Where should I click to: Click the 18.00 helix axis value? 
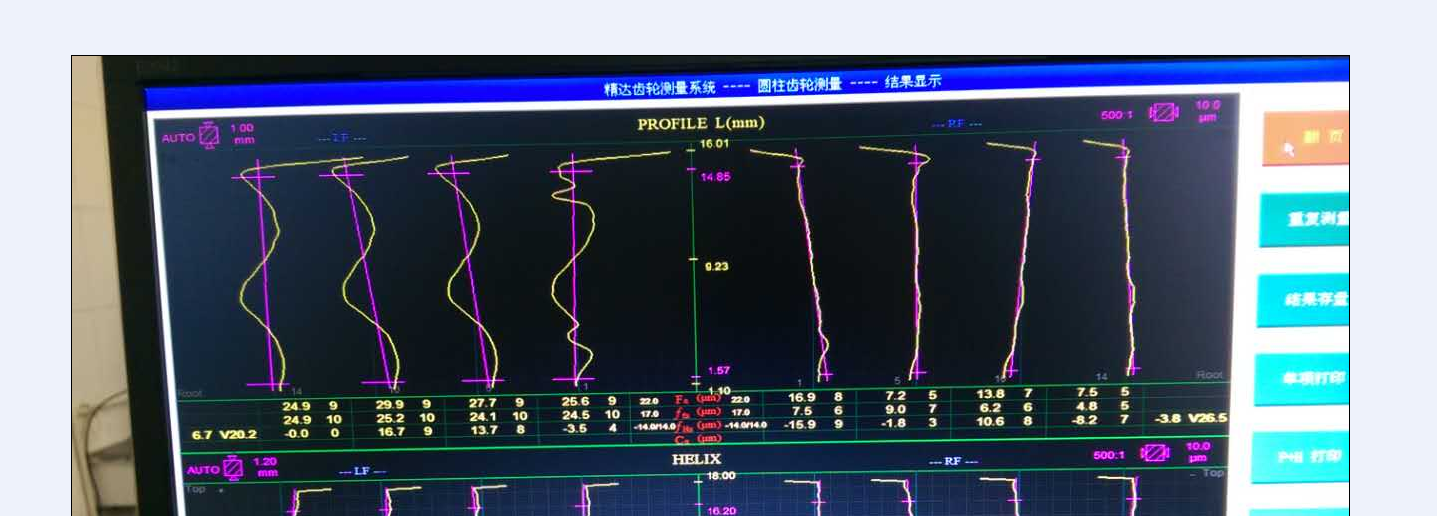(x=721, y=477)
